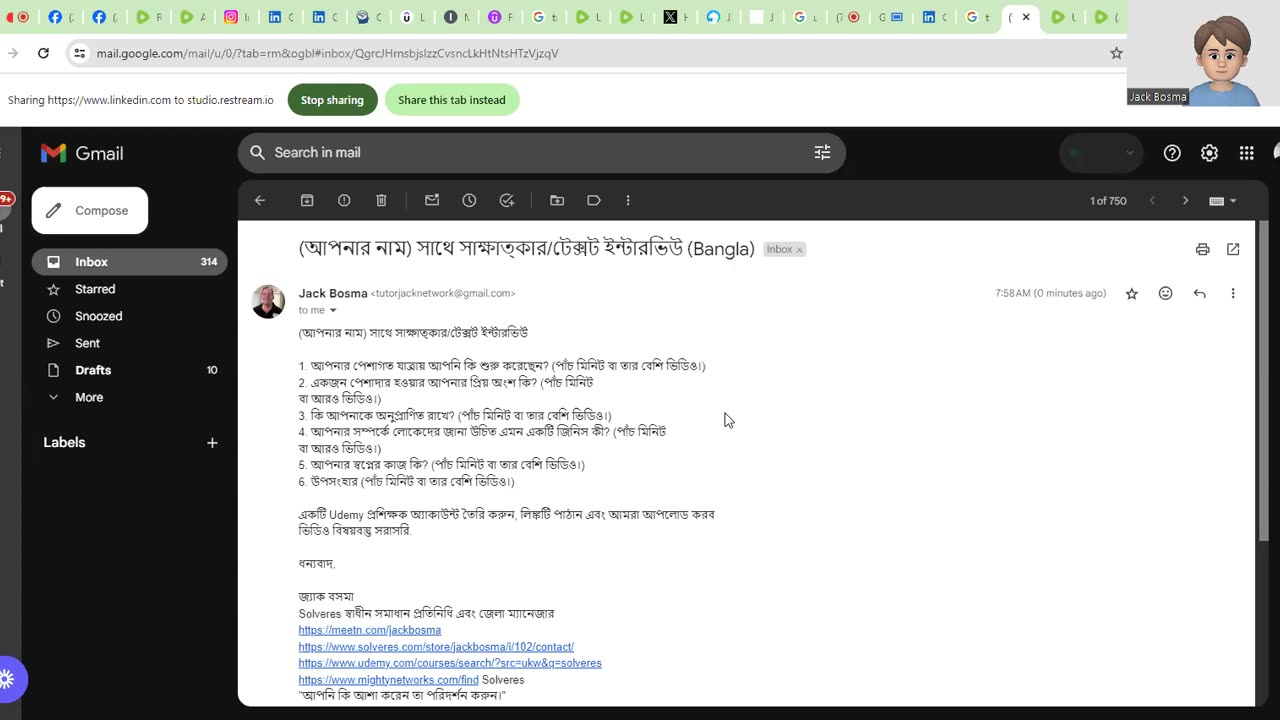This screenshot has width=1280, height=720.
Task: Remove the Inbox label from the email
Action: pos(799,250)
